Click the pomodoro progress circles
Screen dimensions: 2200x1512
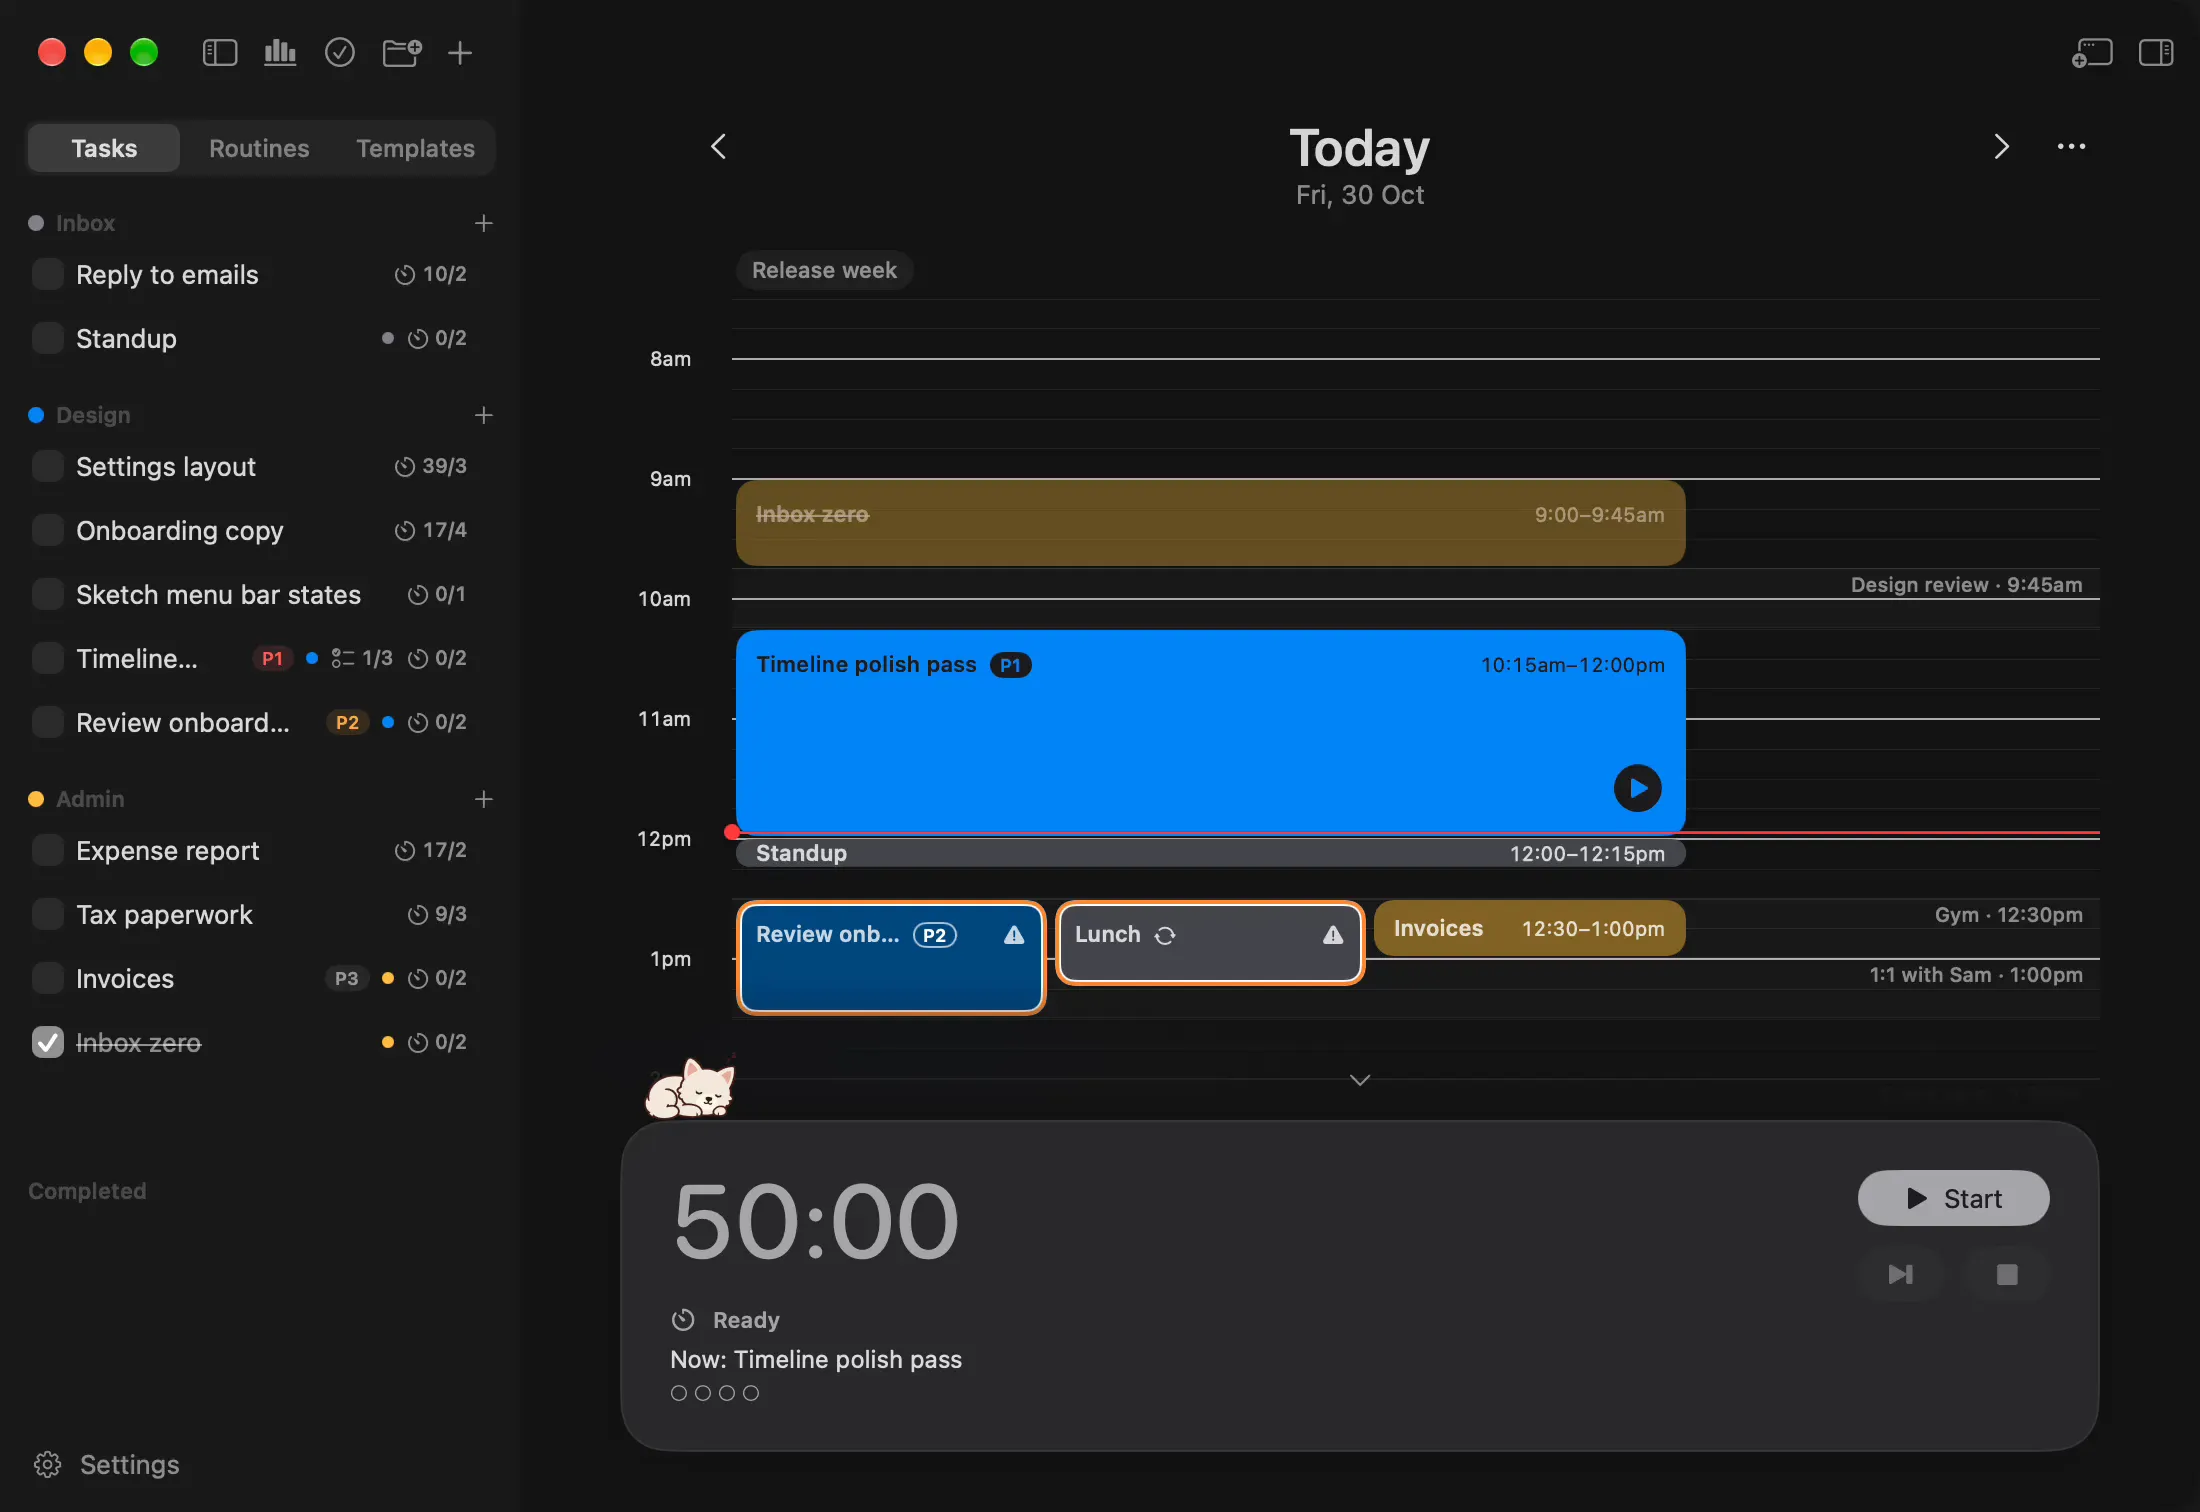click(715, 1393)
